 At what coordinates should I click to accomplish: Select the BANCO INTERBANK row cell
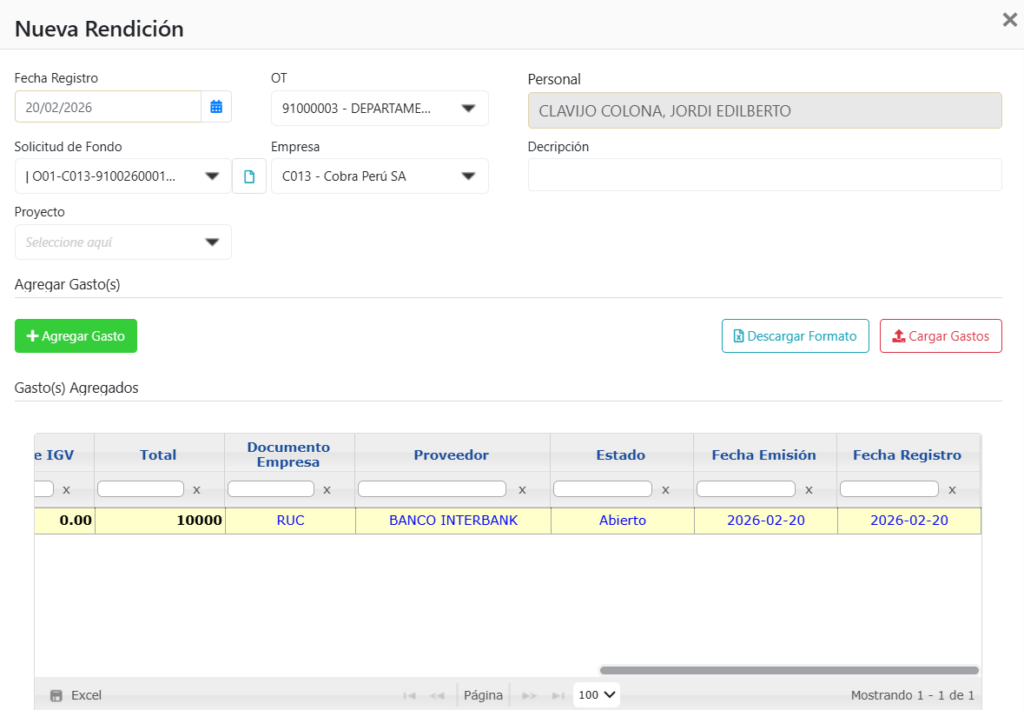453,520
